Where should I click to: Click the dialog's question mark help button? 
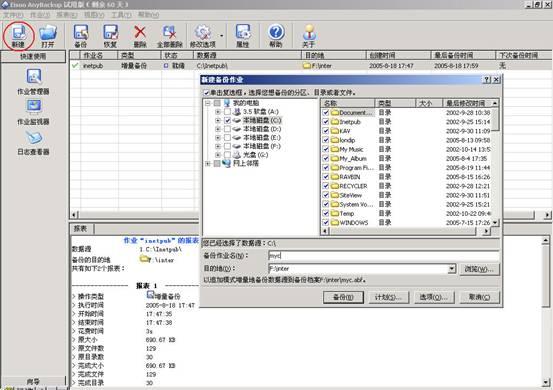(487, 80)
